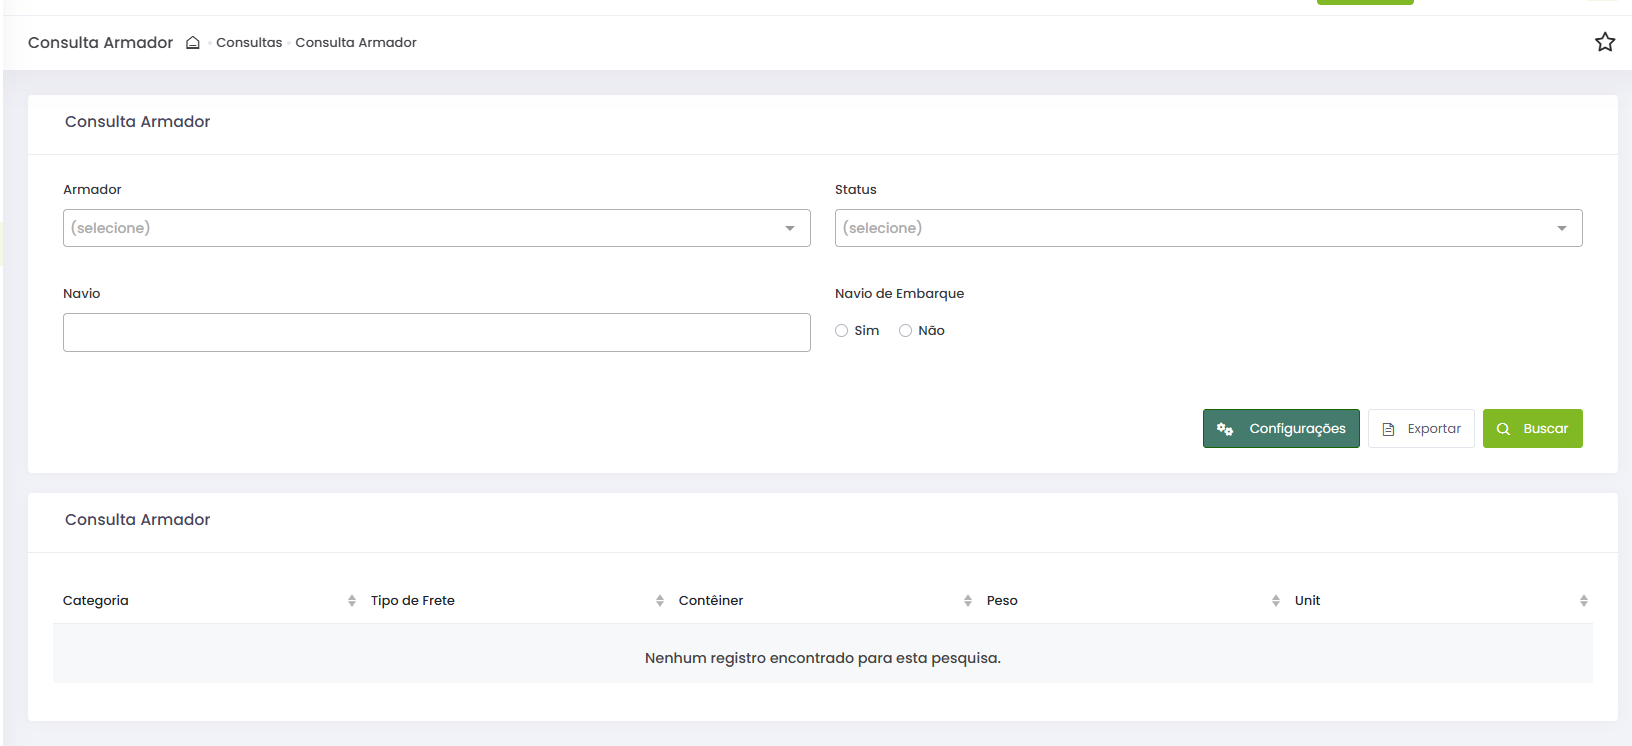The height and width of the screenshot is (746, 1632).
Task: Click the green Buscar button
Action: coord(1533,428)
